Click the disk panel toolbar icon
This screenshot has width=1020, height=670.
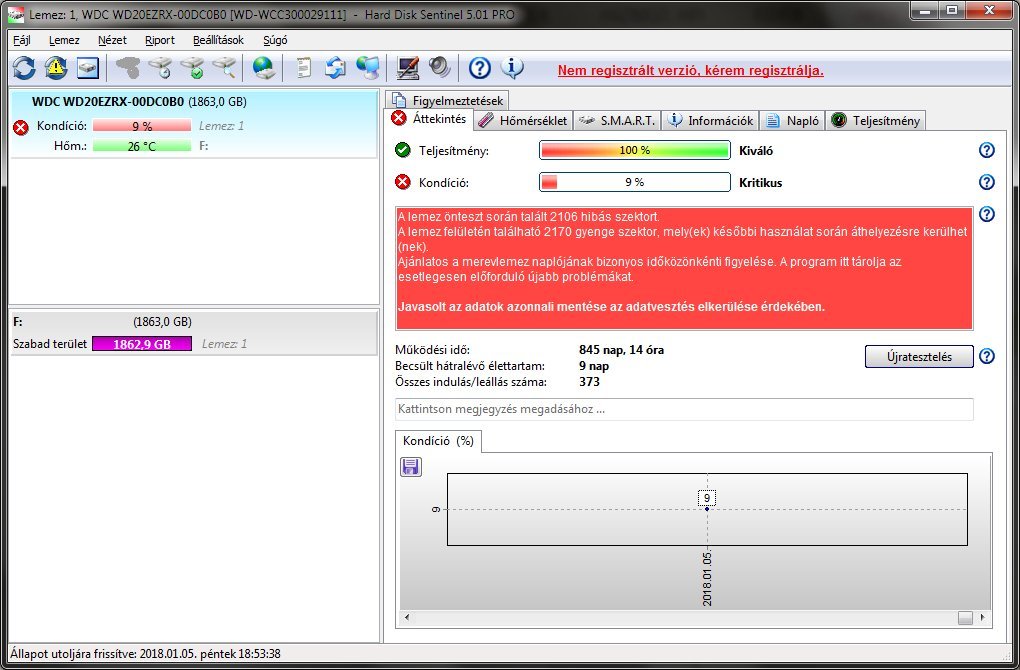(x=88, y=68)
